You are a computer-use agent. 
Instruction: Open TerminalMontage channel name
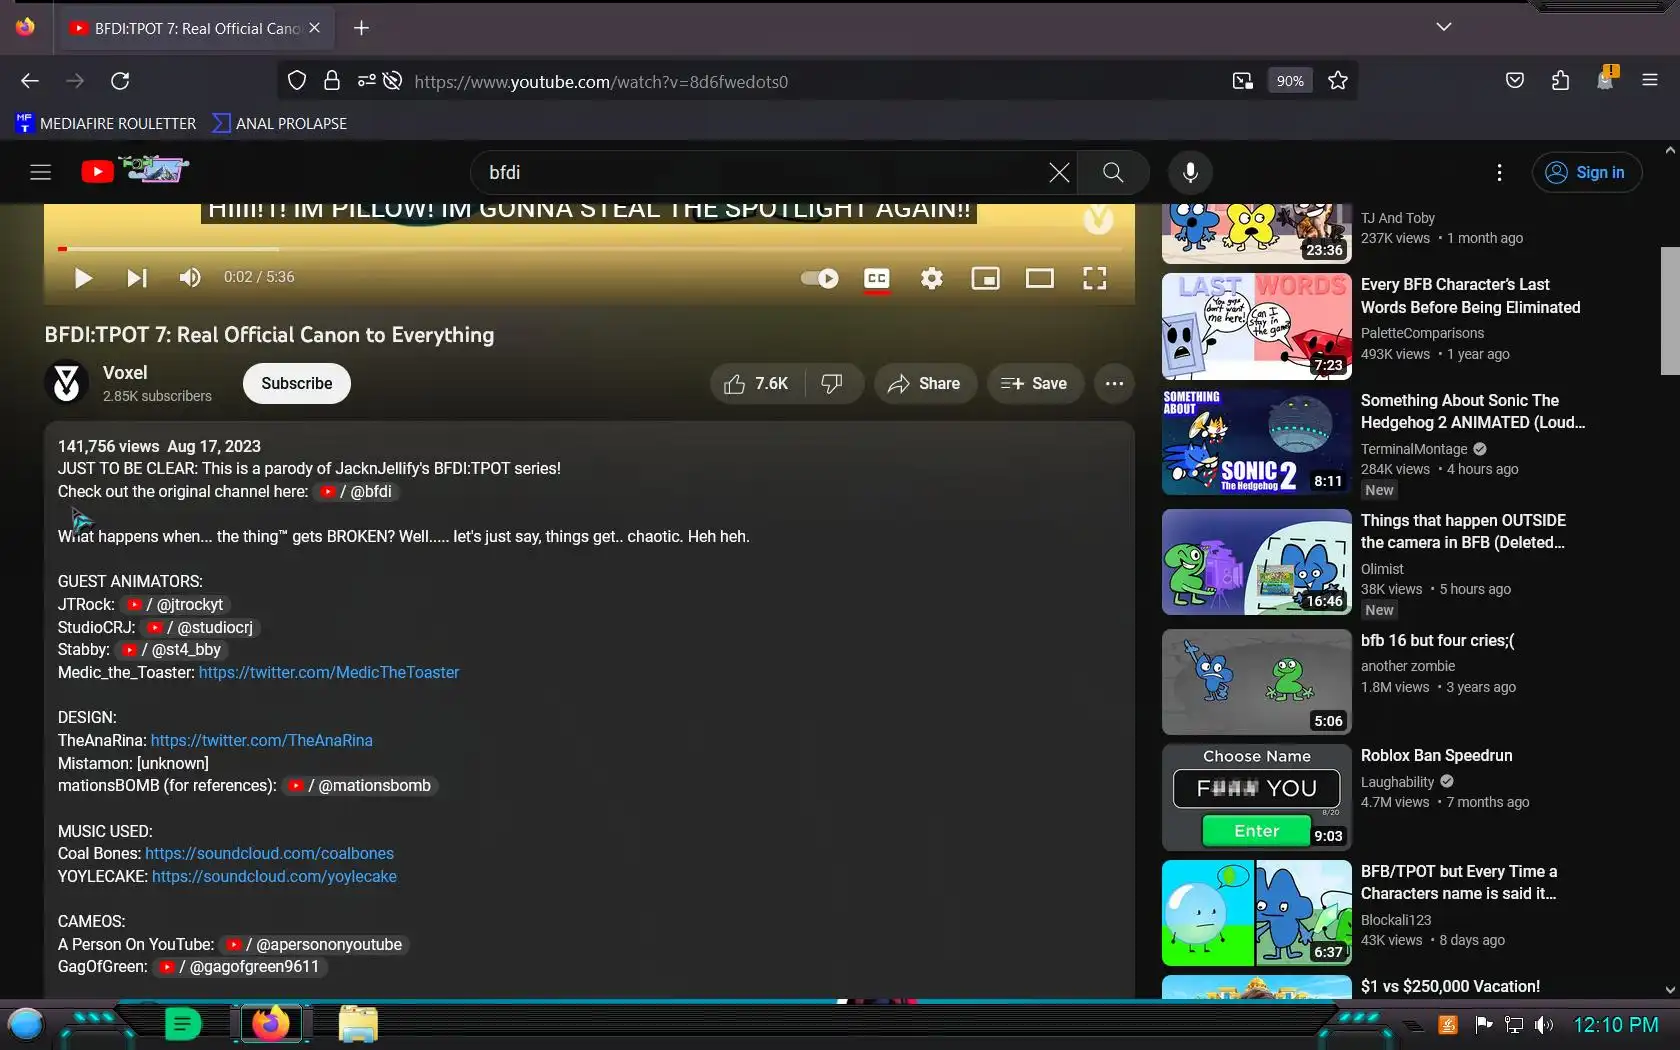tap(1414, 449)
